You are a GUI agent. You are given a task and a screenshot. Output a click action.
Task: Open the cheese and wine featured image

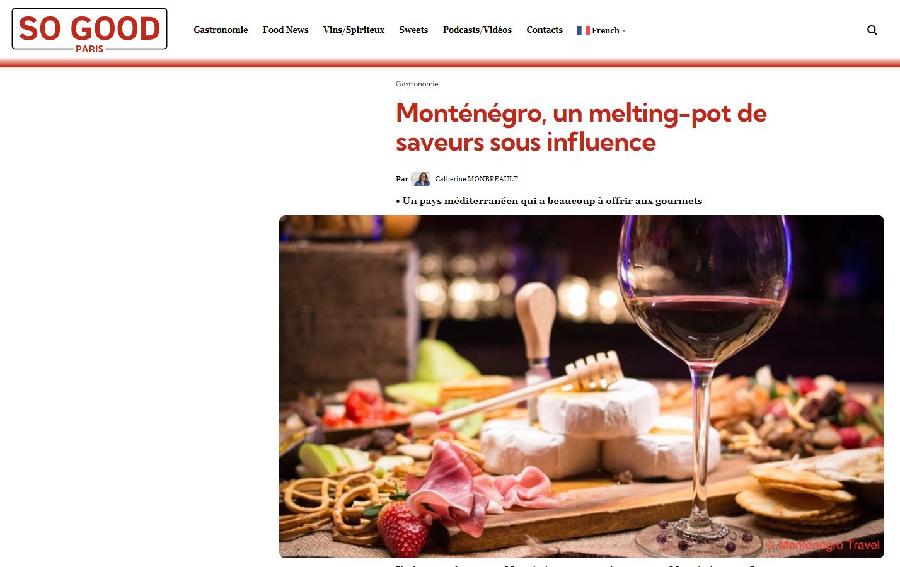581,386
